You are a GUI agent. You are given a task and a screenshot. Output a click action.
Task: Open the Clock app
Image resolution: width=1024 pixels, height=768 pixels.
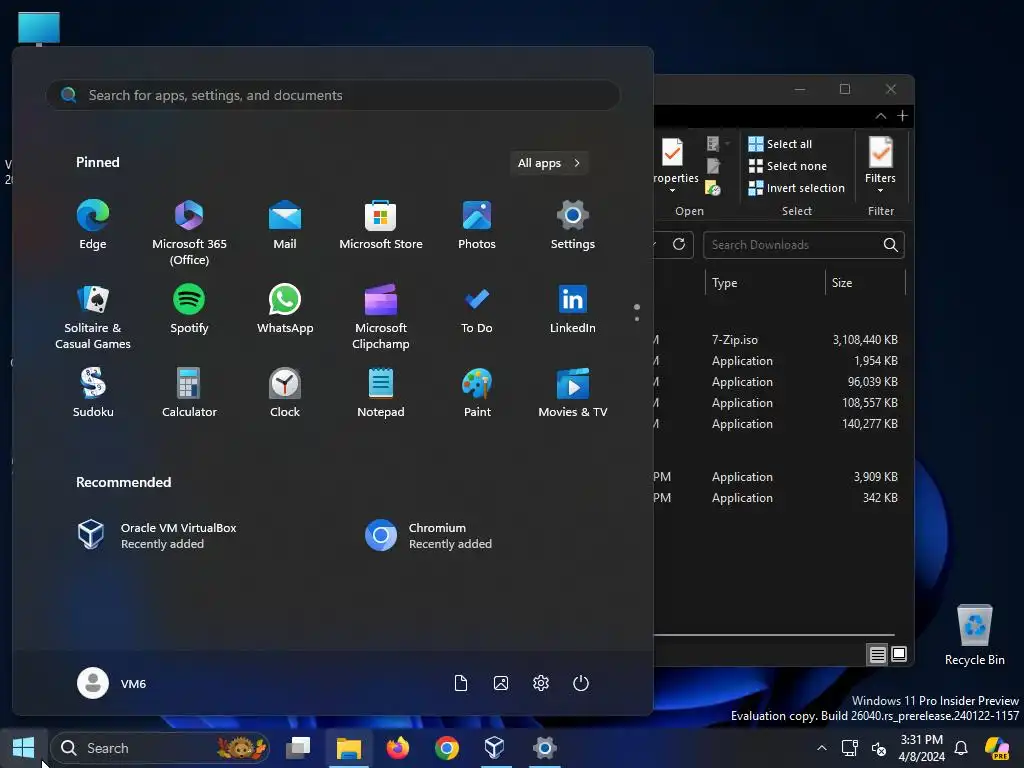click(x=285, y=393)
